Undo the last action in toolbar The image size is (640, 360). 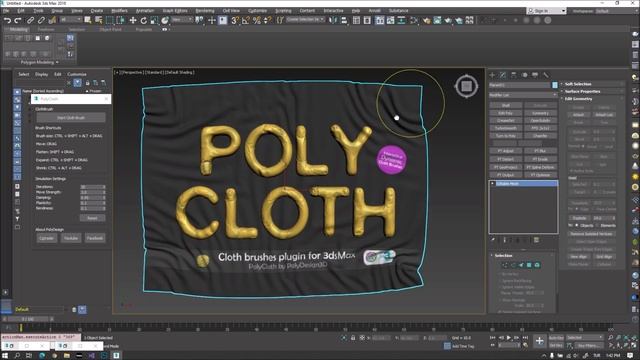[x=7, y=20]
